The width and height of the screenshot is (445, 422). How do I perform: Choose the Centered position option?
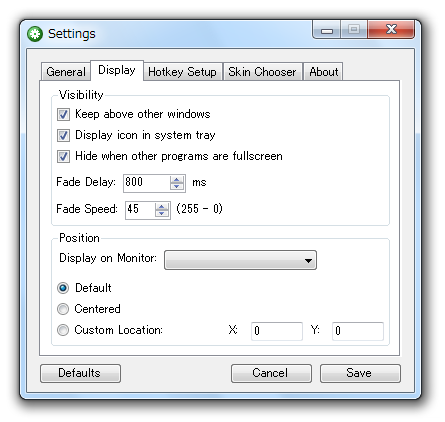pos(63,309)
